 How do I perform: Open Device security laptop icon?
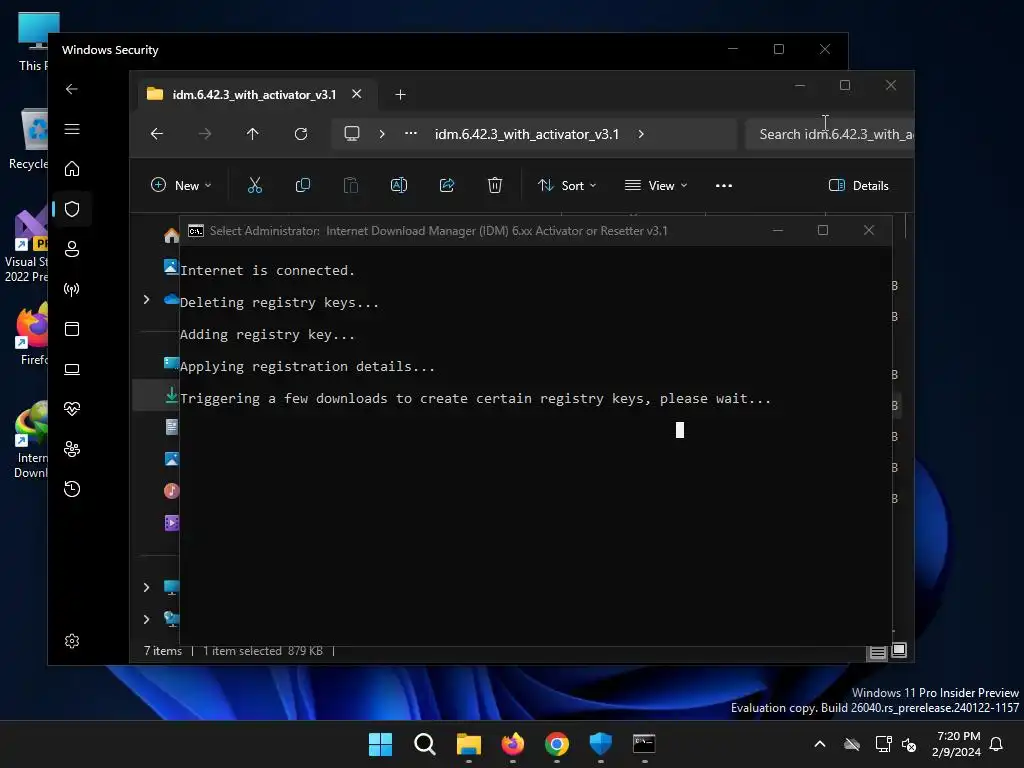72,369
